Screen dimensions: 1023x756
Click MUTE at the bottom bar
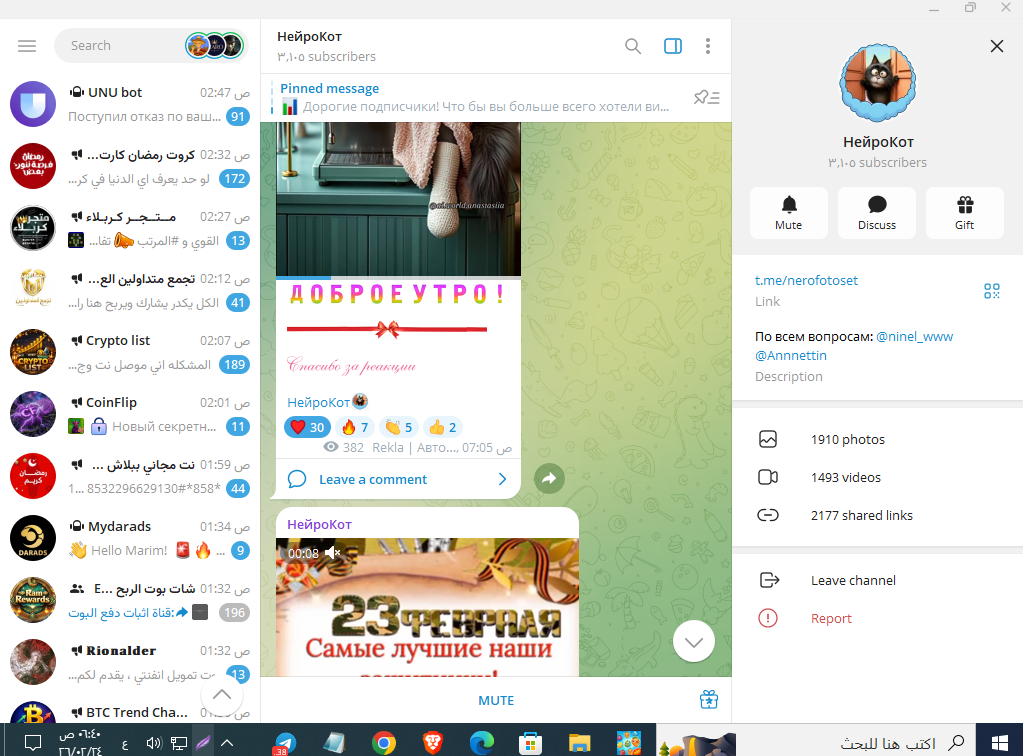click(496, 701)
